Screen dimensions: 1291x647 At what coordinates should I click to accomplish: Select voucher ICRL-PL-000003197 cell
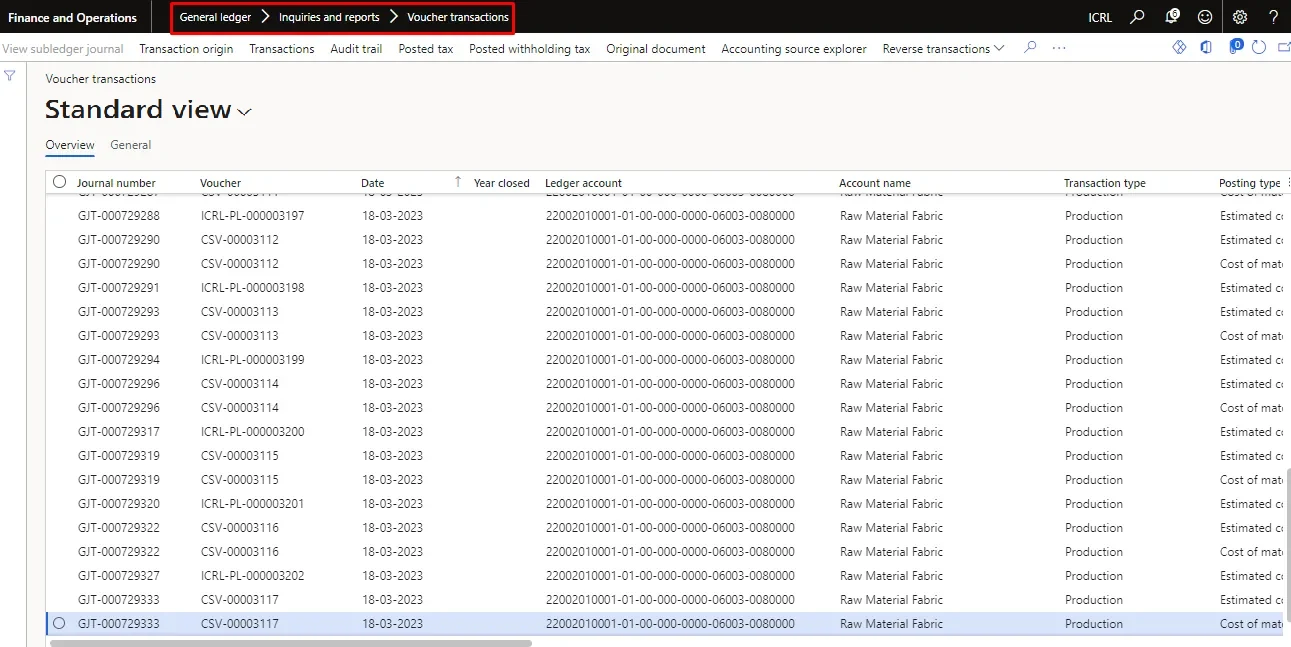252,216
